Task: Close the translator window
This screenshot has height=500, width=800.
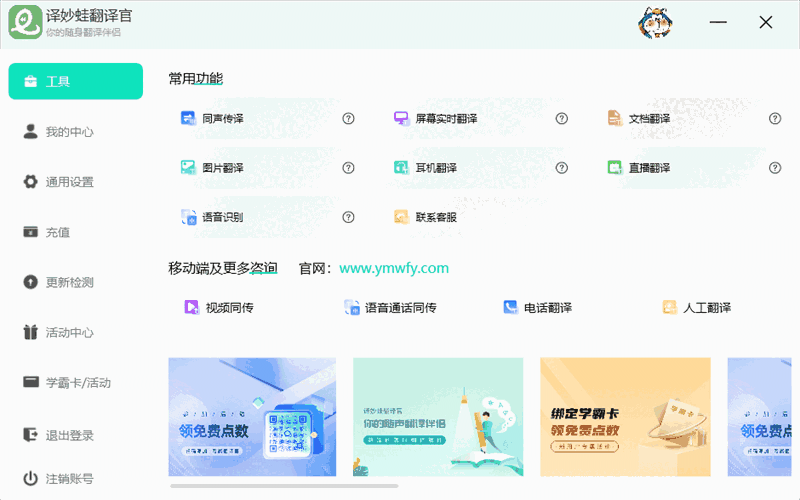Action: click(x=765, y=22)
